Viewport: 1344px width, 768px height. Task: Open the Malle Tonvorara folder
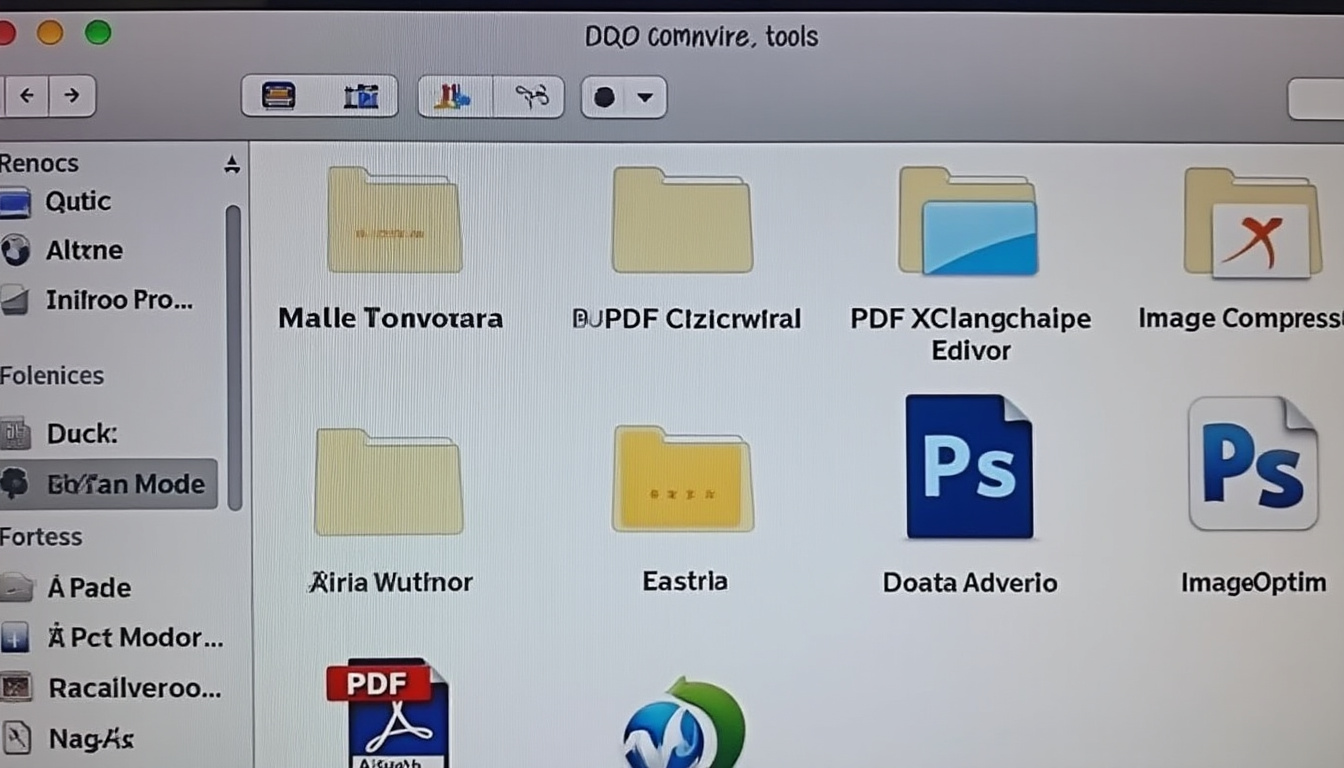click(x=394, y=220)
